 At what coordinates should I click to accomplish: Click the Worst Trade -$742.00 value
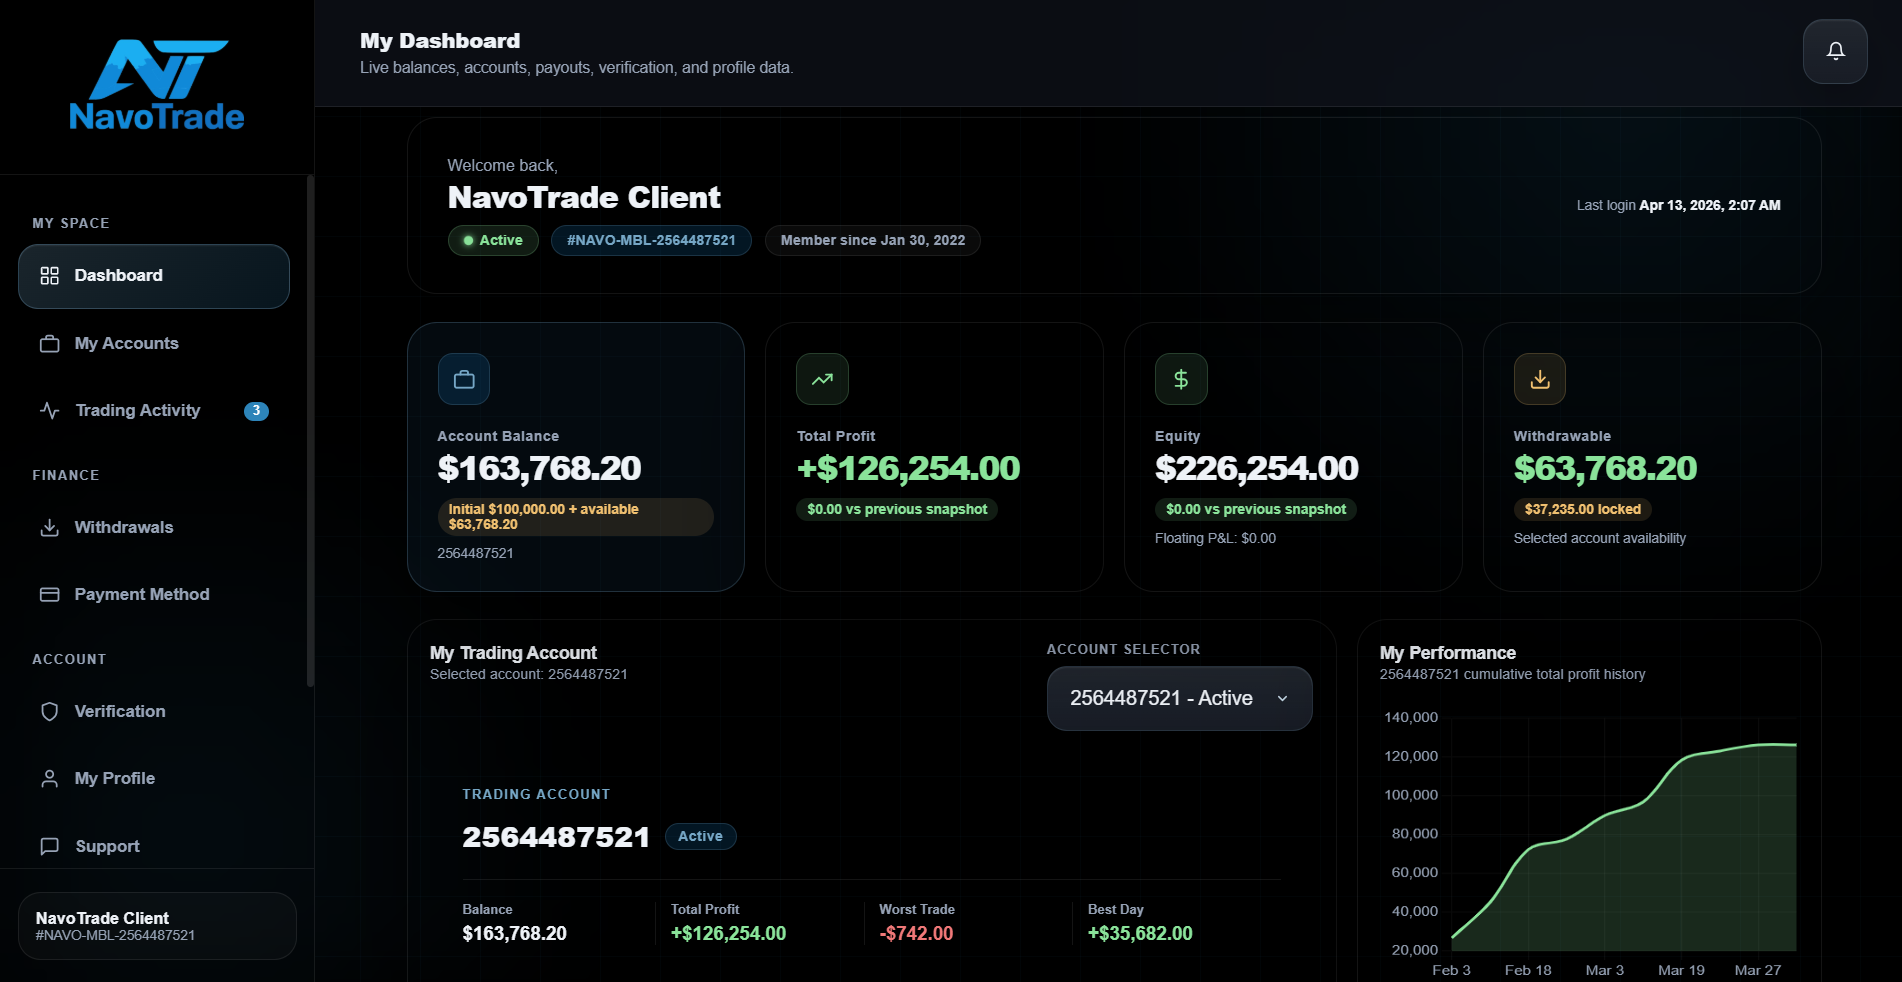[x=916, y=934]
